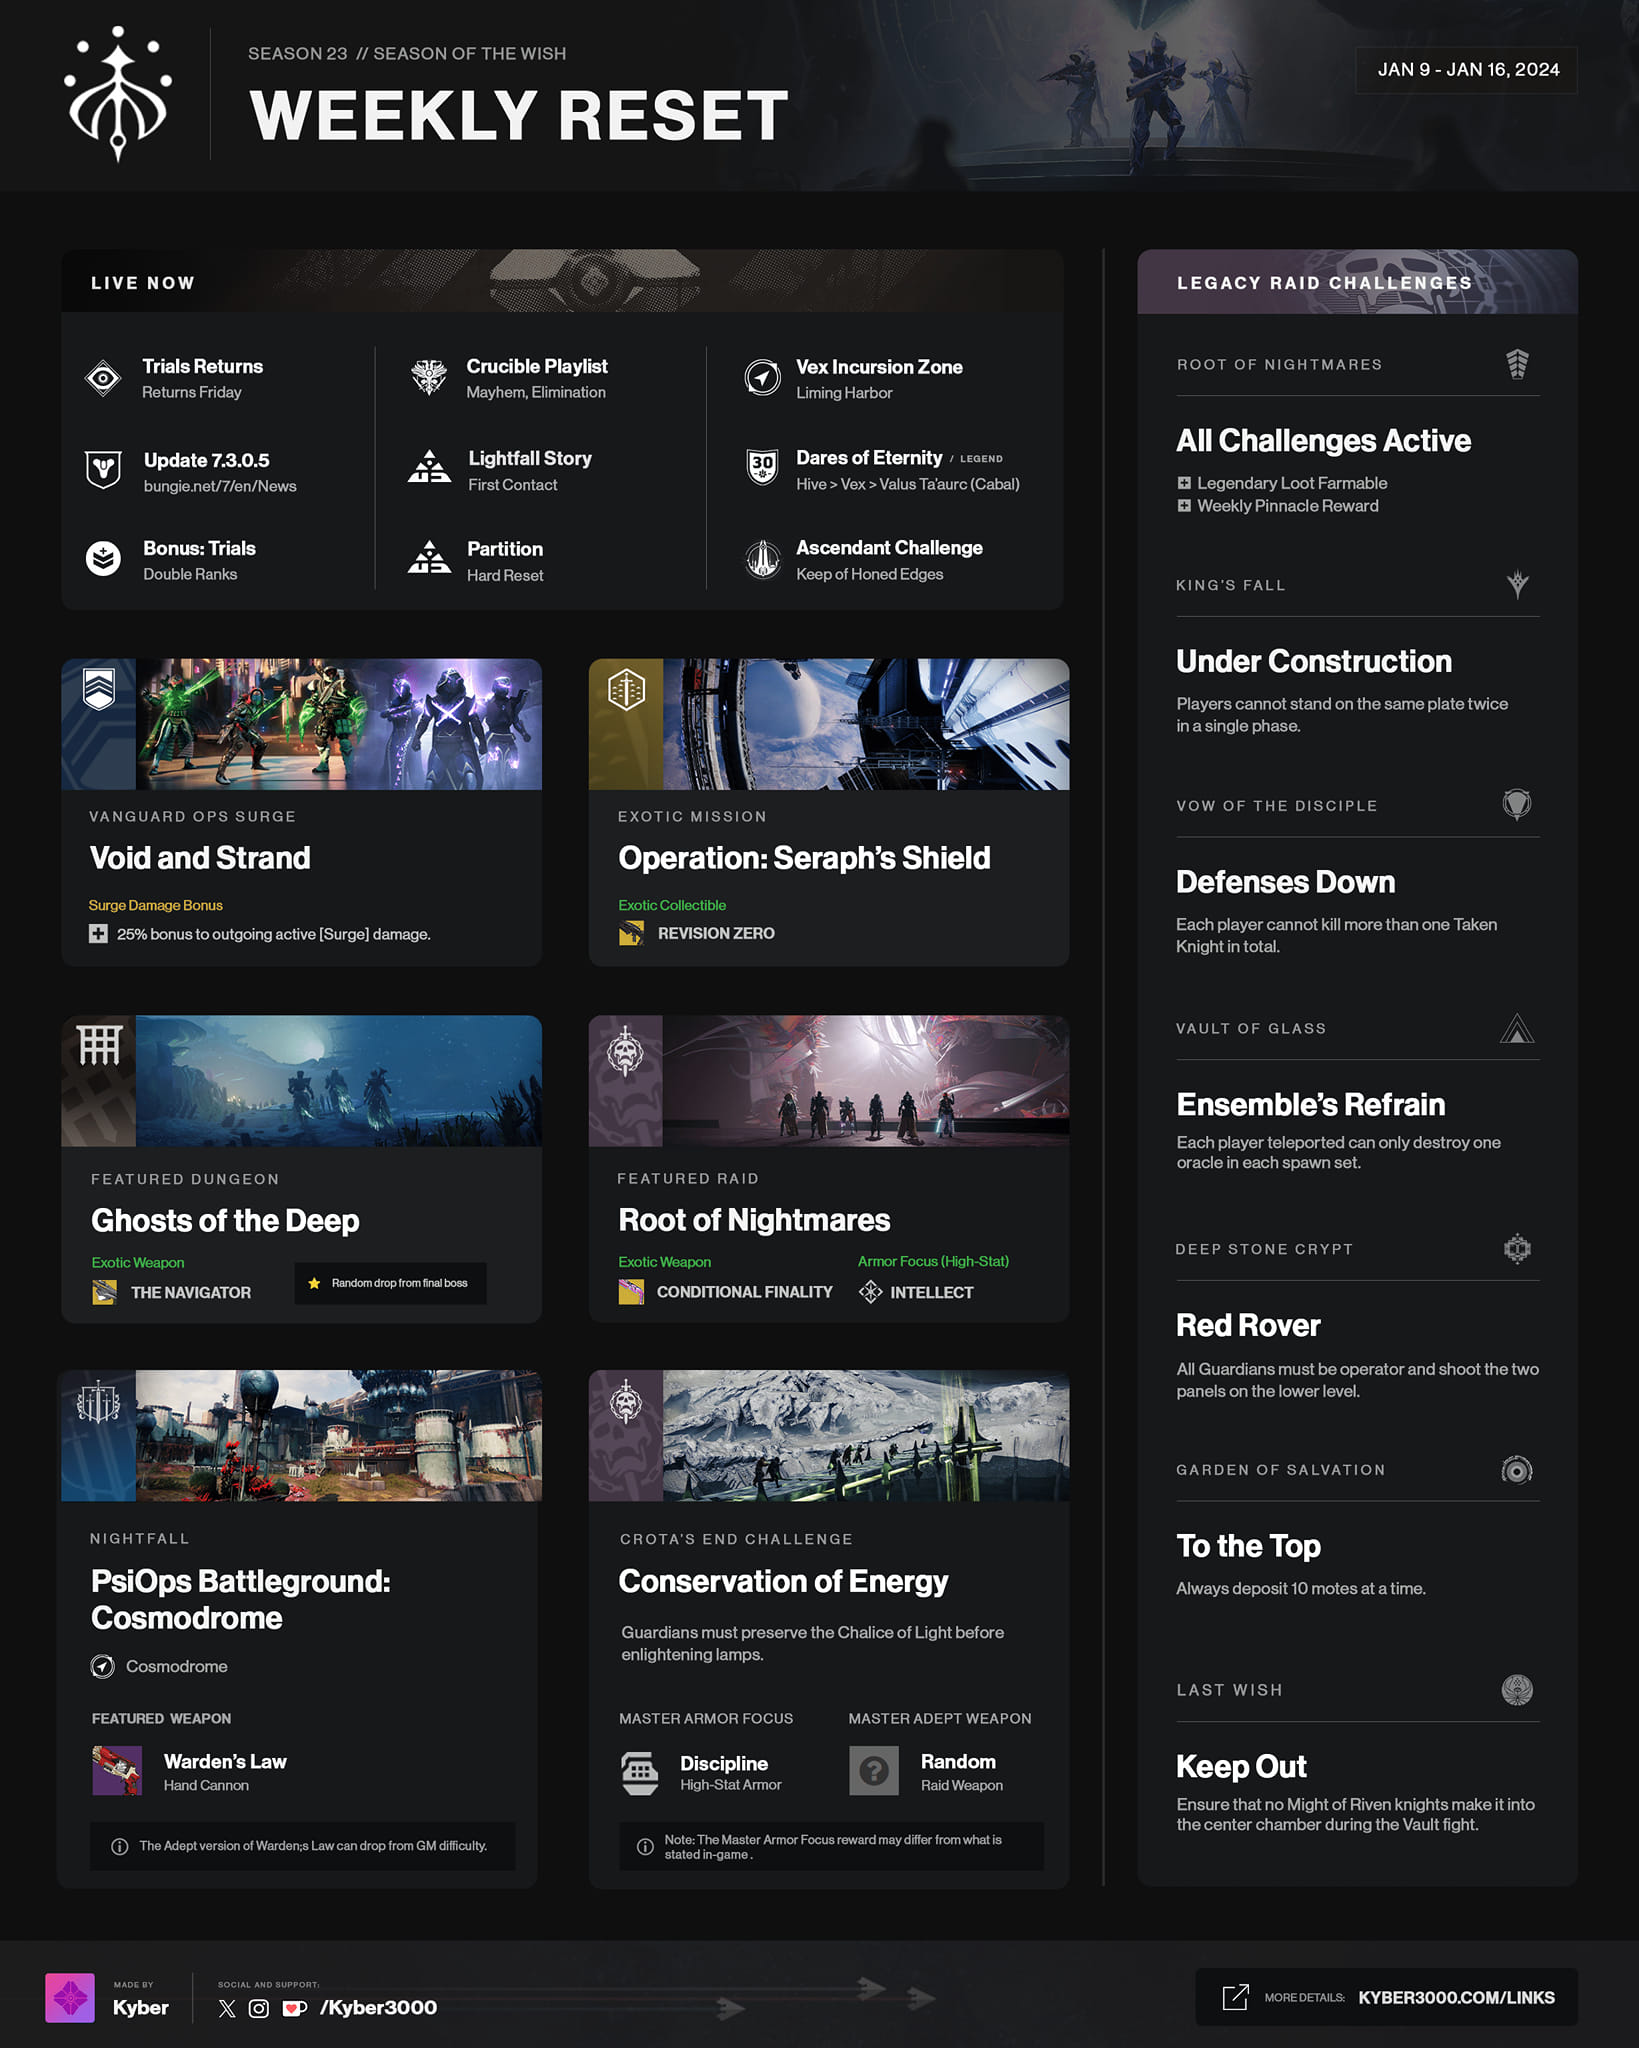
Task: Click the Keep Out challenge title
Action: click(x=1241, y=1766)
